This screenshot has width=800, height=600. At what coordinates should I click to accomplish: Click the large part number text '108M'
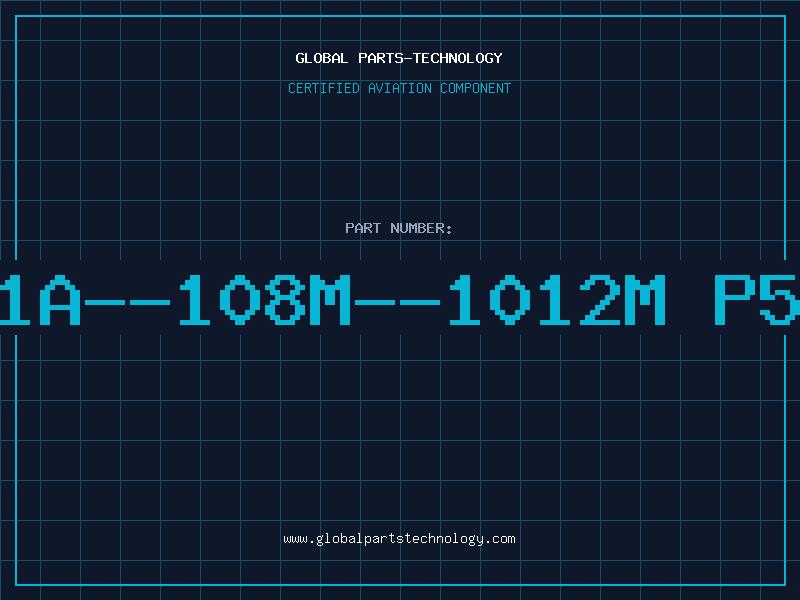coord(265,299)
